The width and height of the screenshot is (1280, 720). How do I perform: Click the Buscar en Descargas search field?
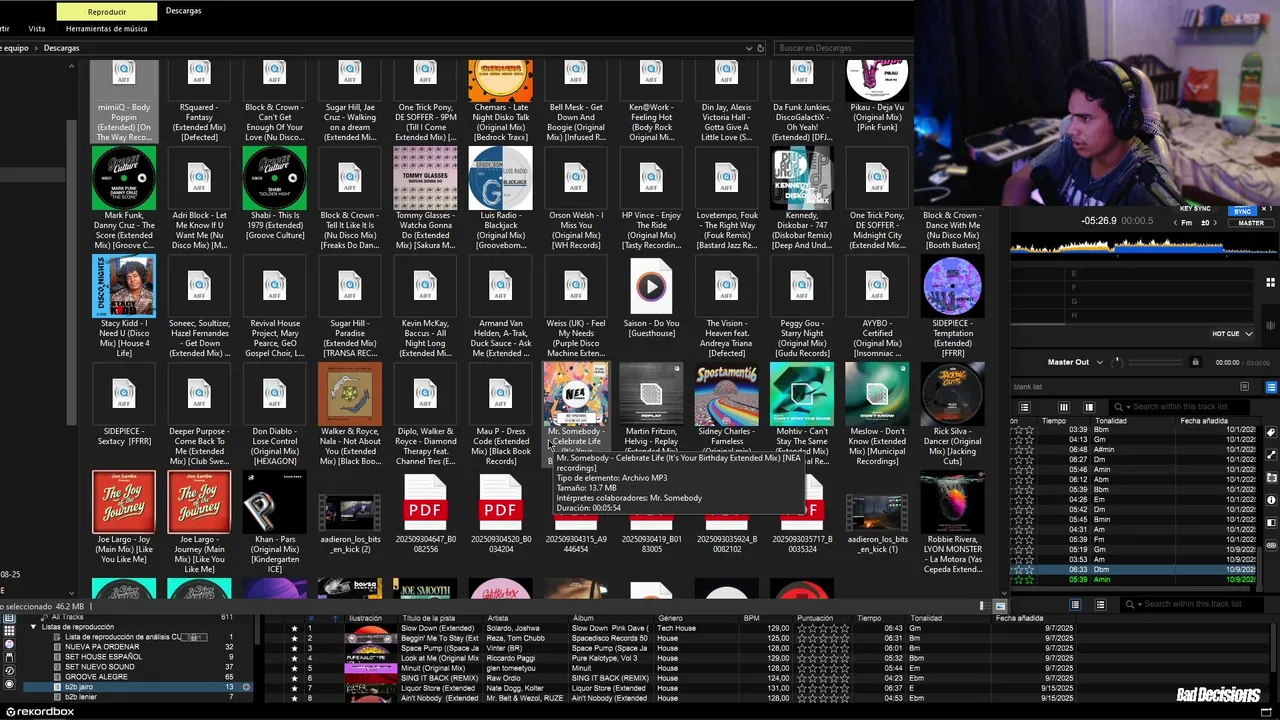point(841,48)
